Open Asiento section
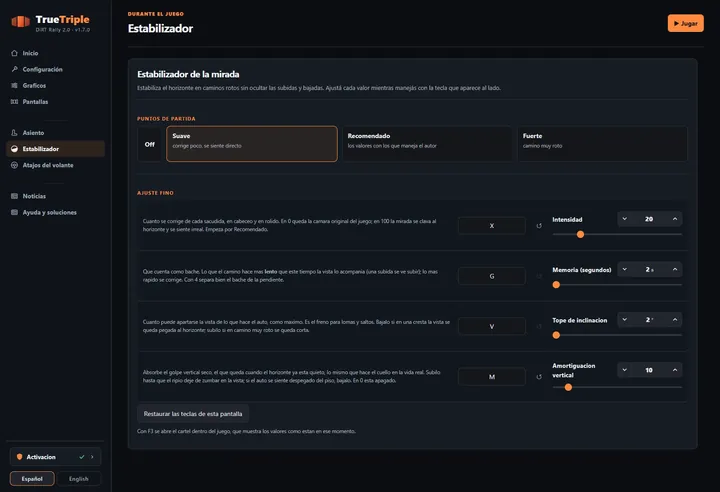 tap(55, 133)
